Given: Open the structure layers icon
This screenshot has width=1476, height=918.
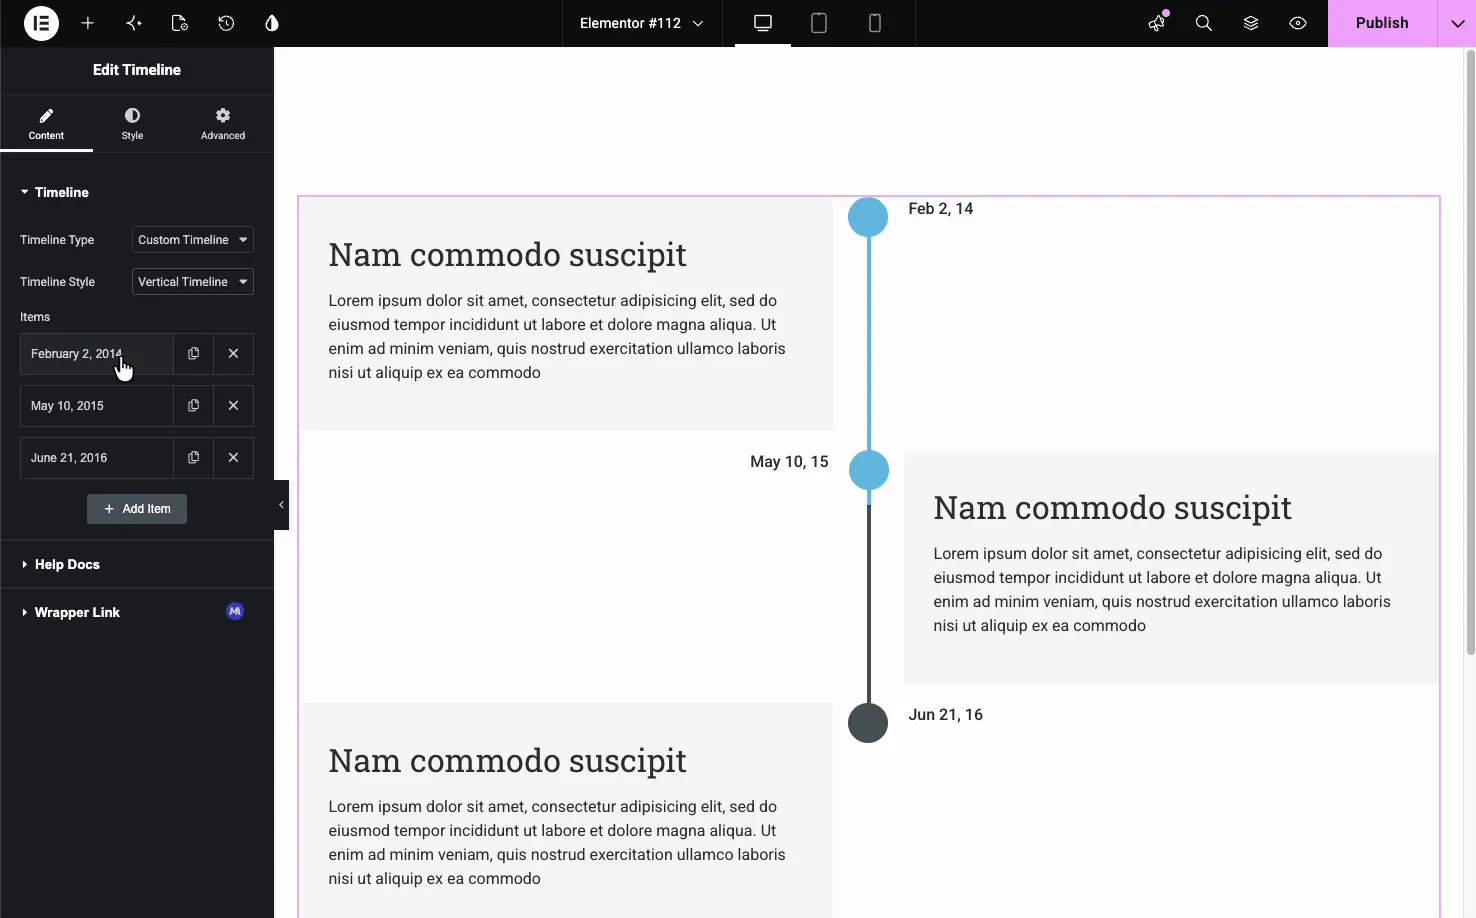Looking at the screenshot, I should coord(1251,23).
